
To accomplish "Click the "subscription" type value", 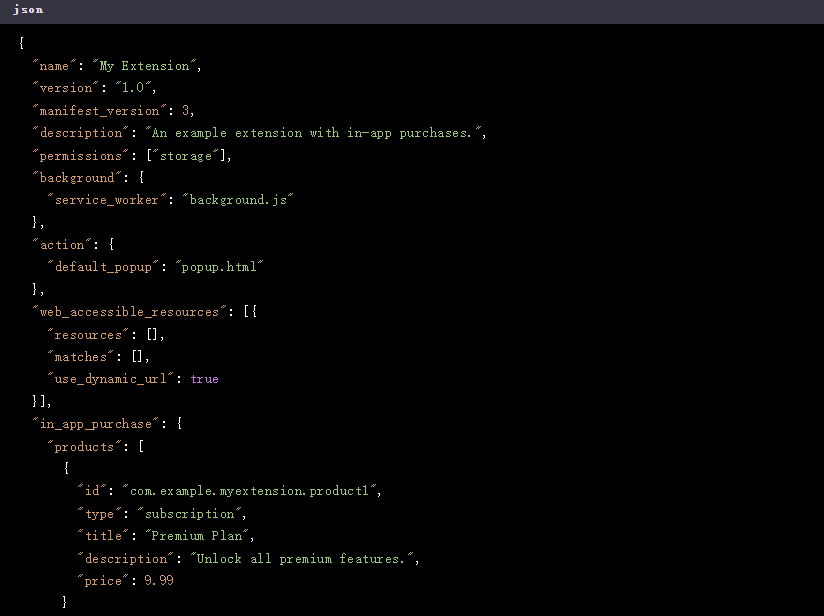I will pos(189,513).
